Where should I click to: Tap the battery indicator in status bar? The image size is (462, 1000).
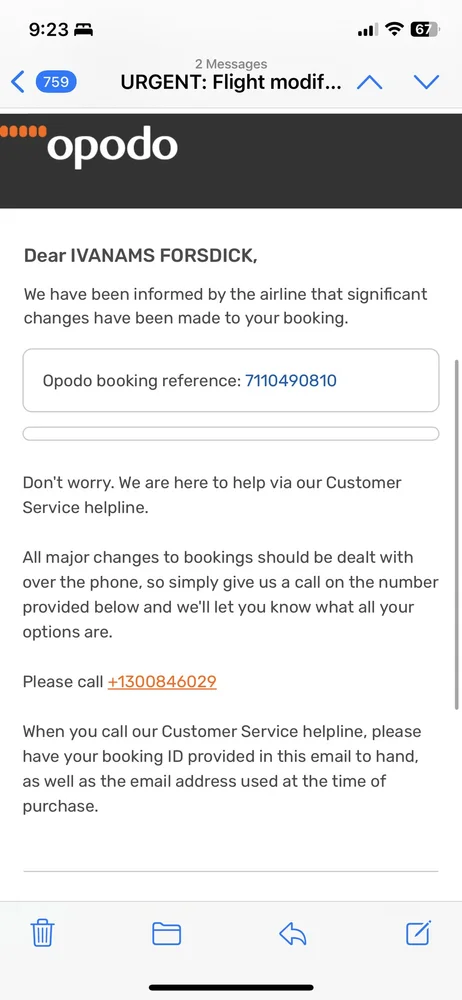coord(424,29)
